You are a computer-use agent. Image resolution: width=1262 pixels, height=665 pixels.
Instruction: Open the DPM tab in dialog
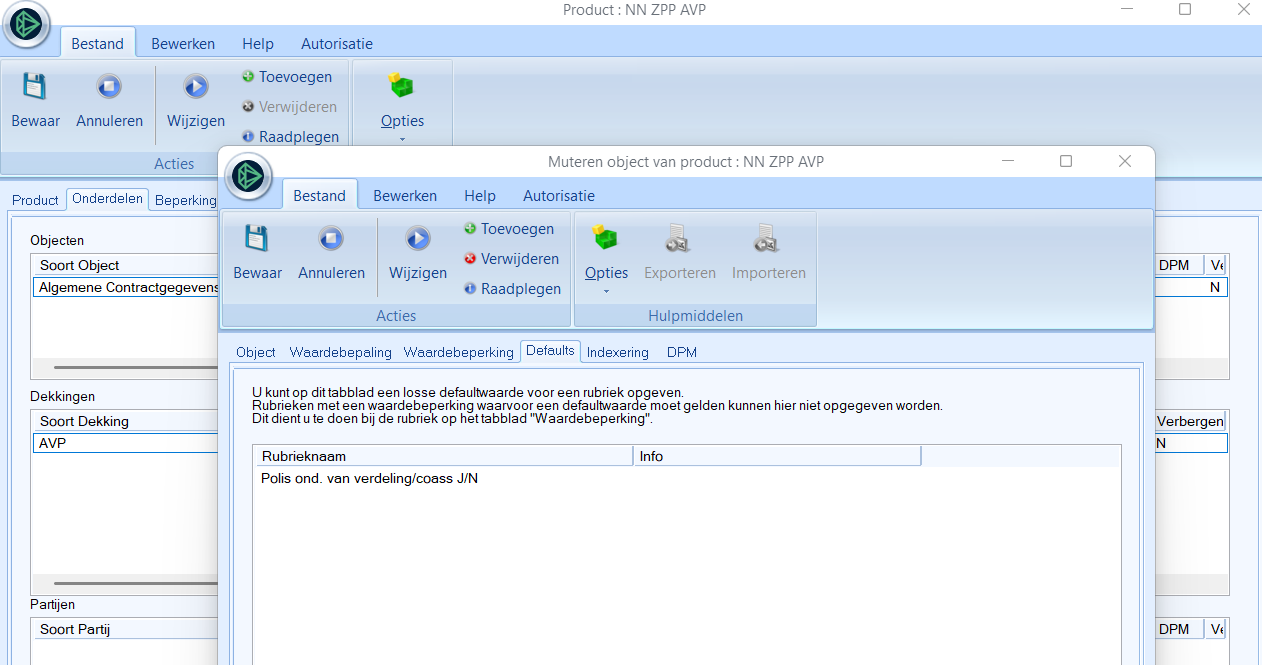tap(681, 352)
